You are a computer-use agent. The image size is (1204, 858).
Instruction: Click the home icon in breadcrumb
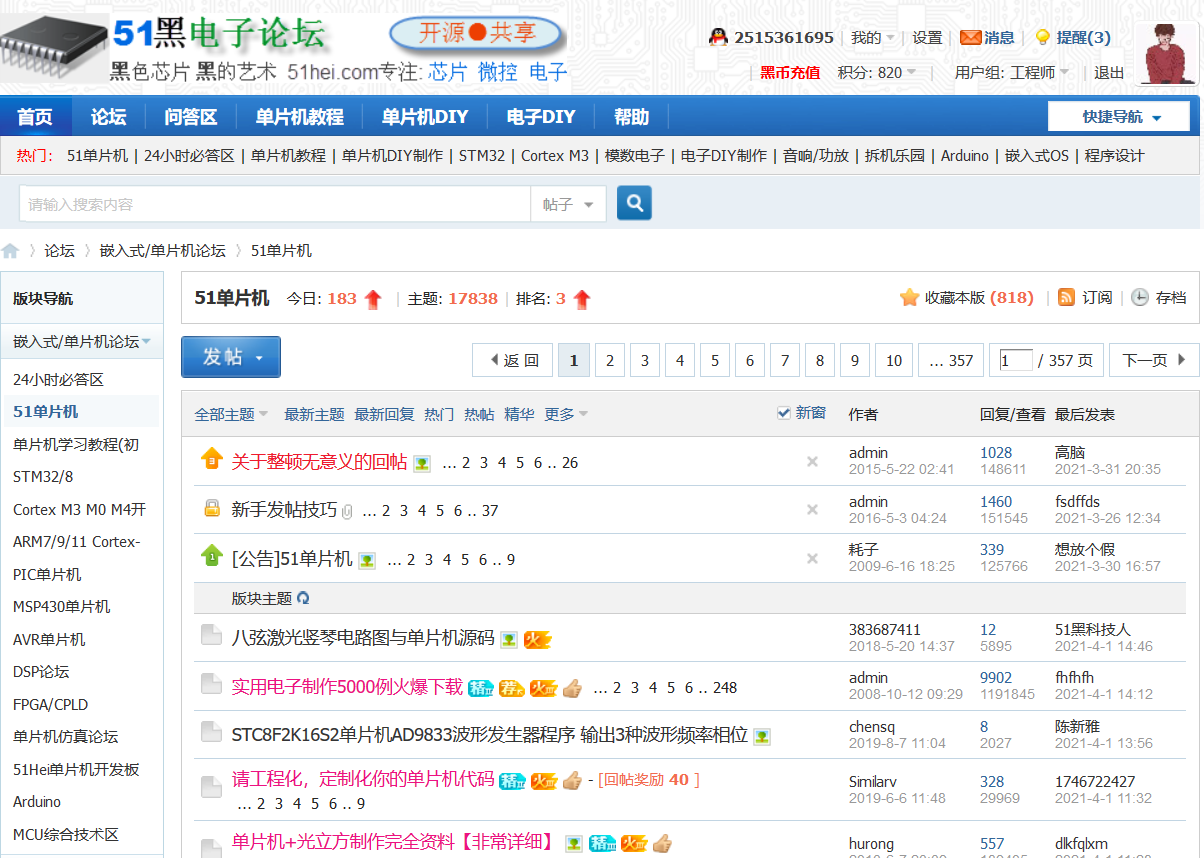click(x=10, y=251)
